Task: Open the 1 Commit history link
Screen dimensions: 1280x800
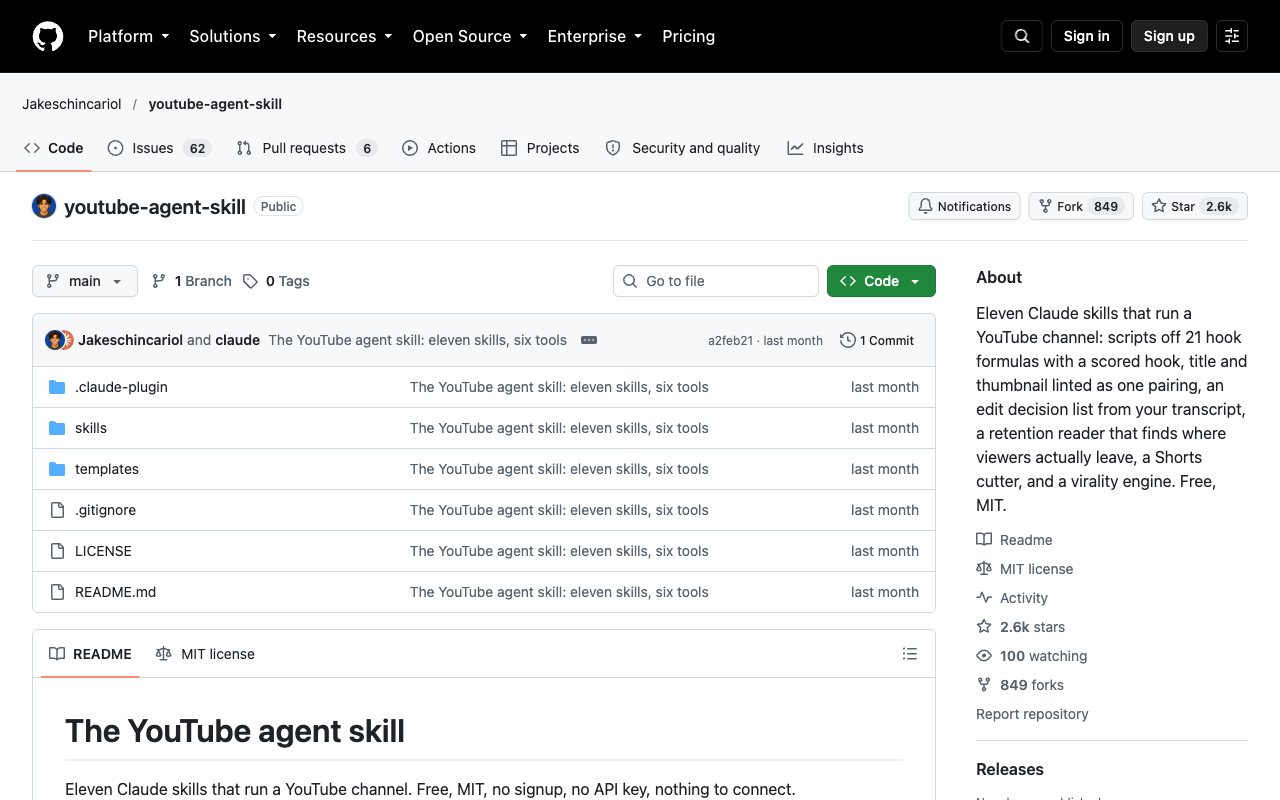Action: tap(877, 340)
